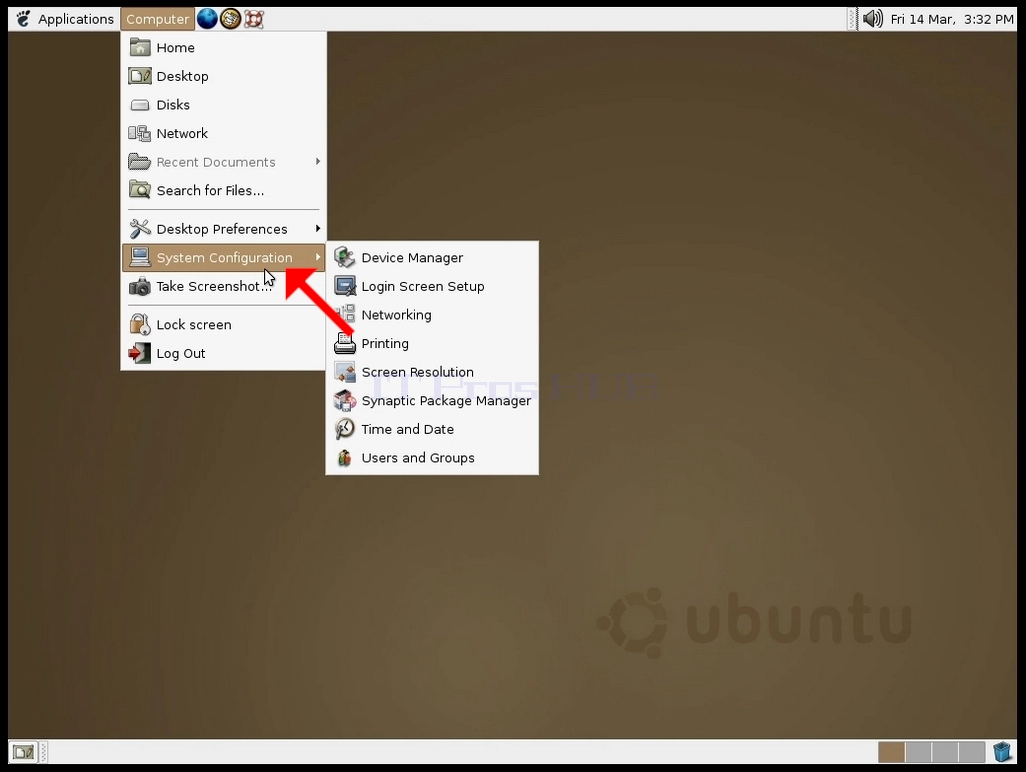Collapse the System Configuration submenu entry

point(224,258)
